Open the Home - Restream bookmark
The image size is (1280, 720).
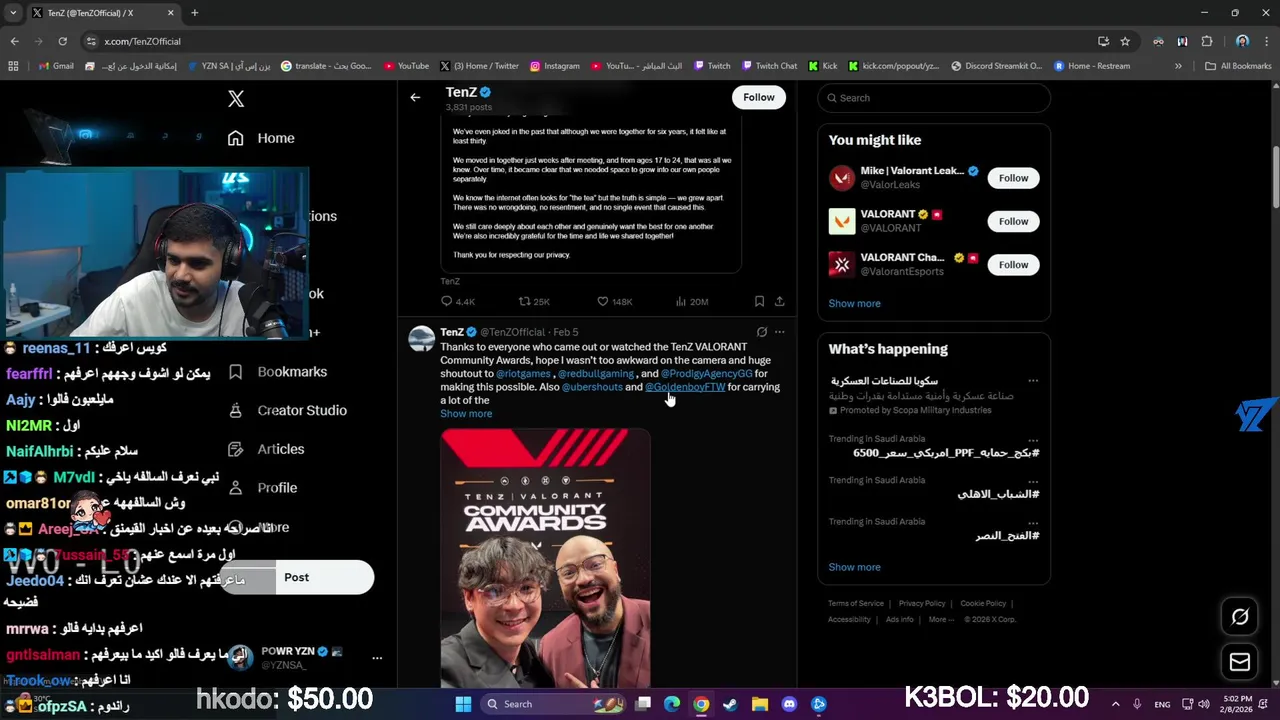(1092, 66)
